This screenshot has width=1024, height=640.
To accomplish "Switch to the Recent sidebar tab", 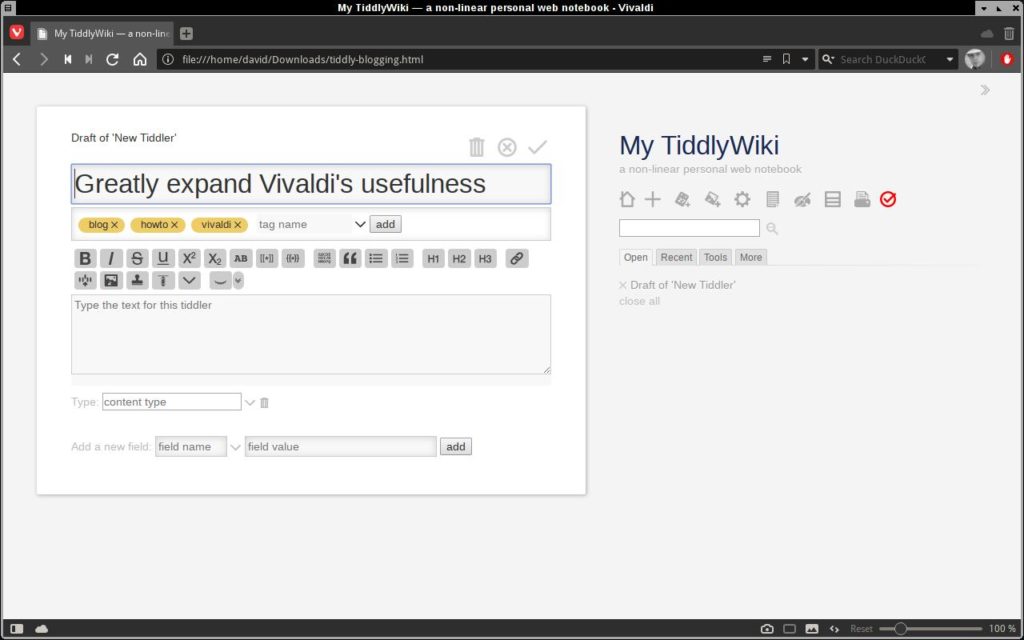I will tap(676, 257).
